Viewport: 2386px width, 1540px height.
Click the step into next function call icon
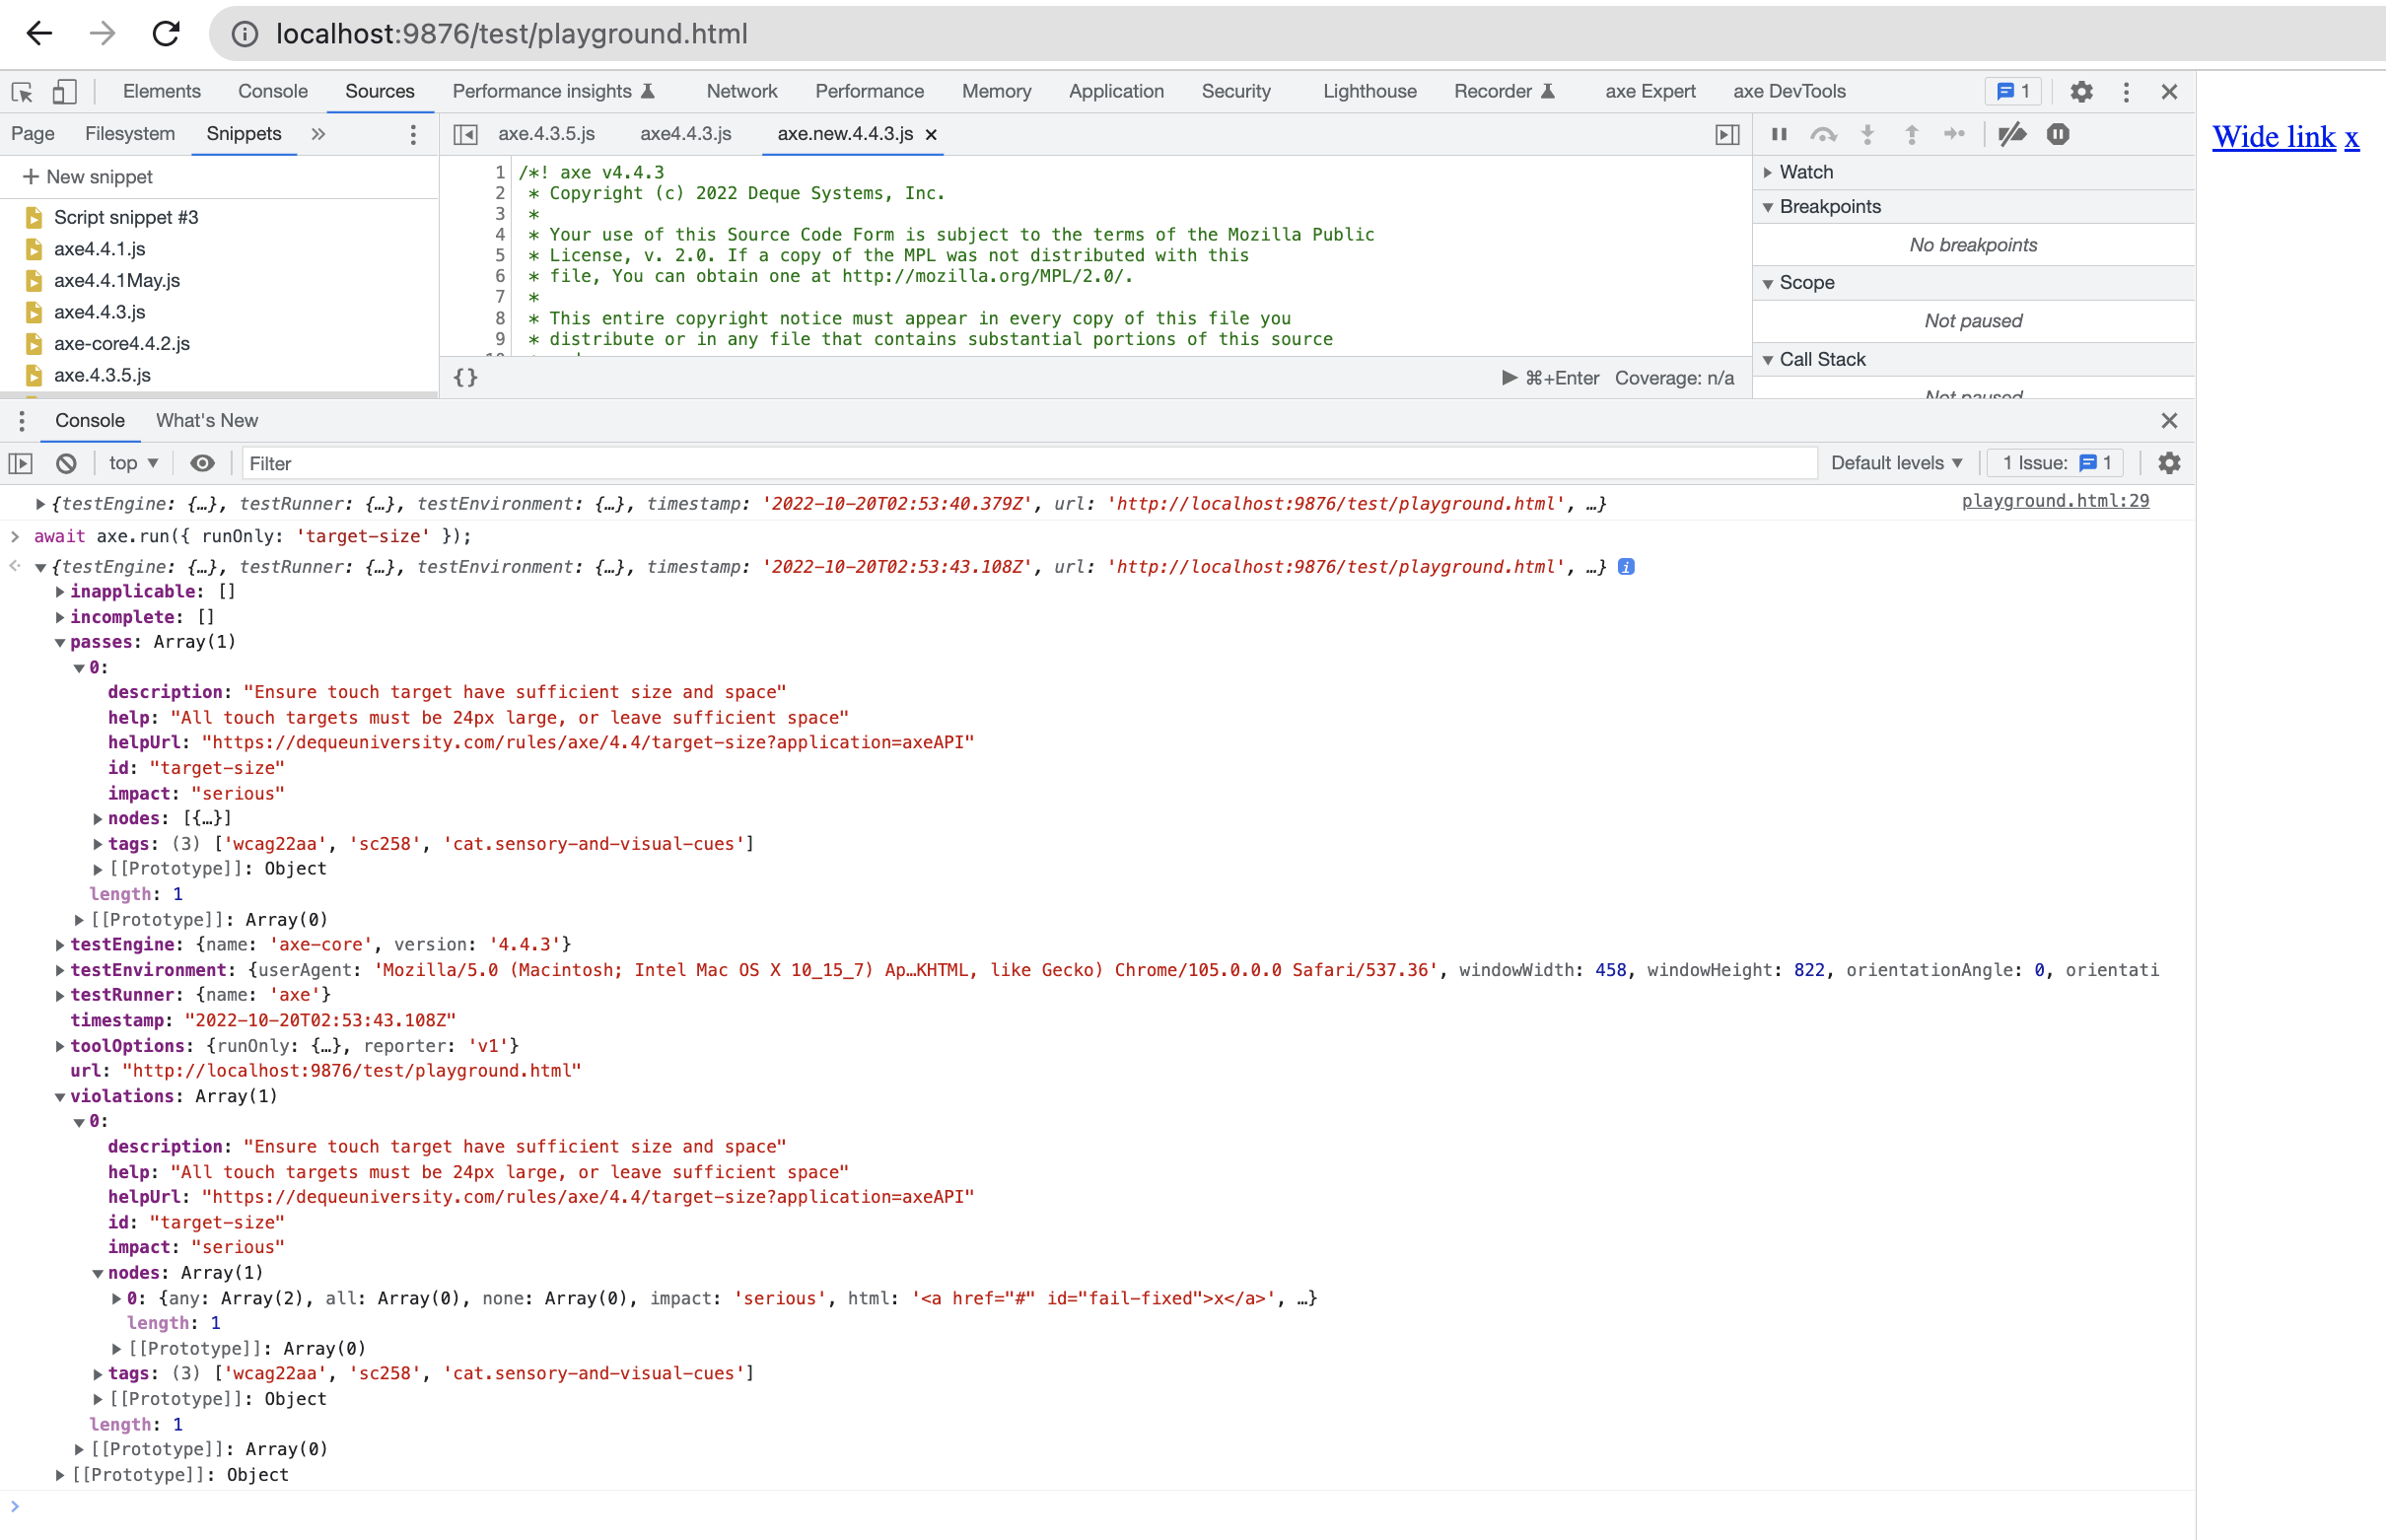click(x=1867, y=134)
